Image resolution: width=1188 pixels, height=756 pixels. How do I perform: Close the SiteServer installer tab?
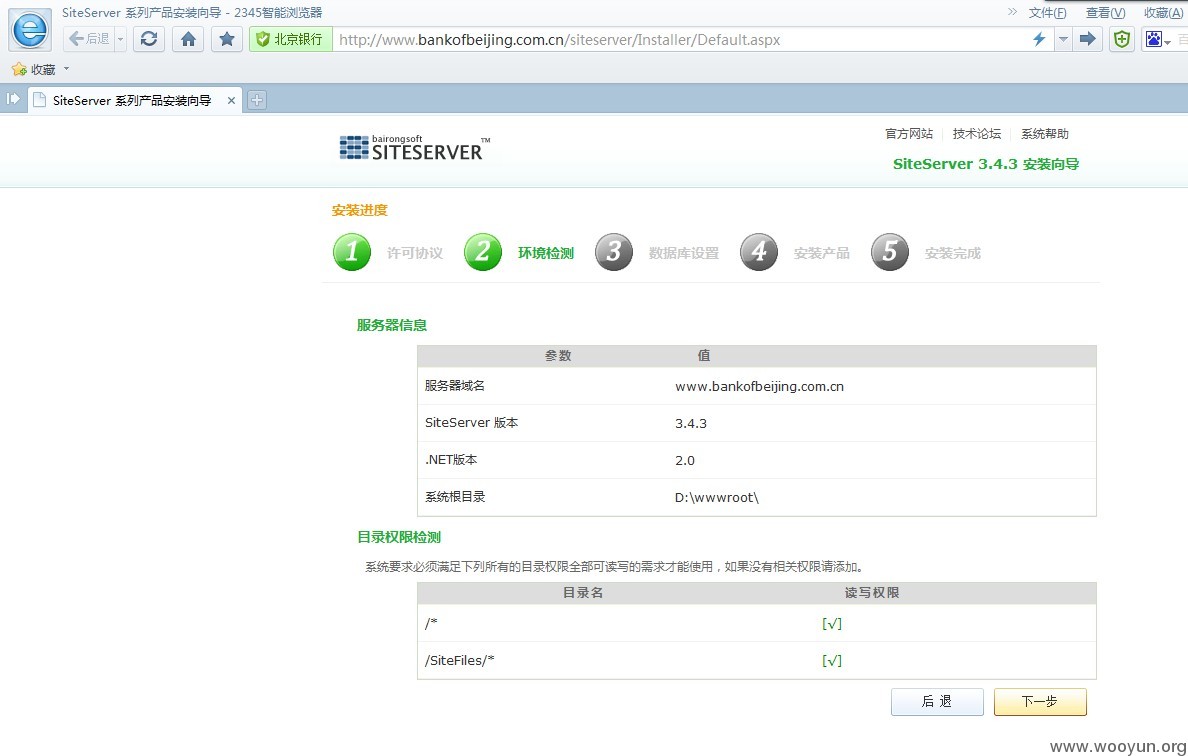click(231, 100)
